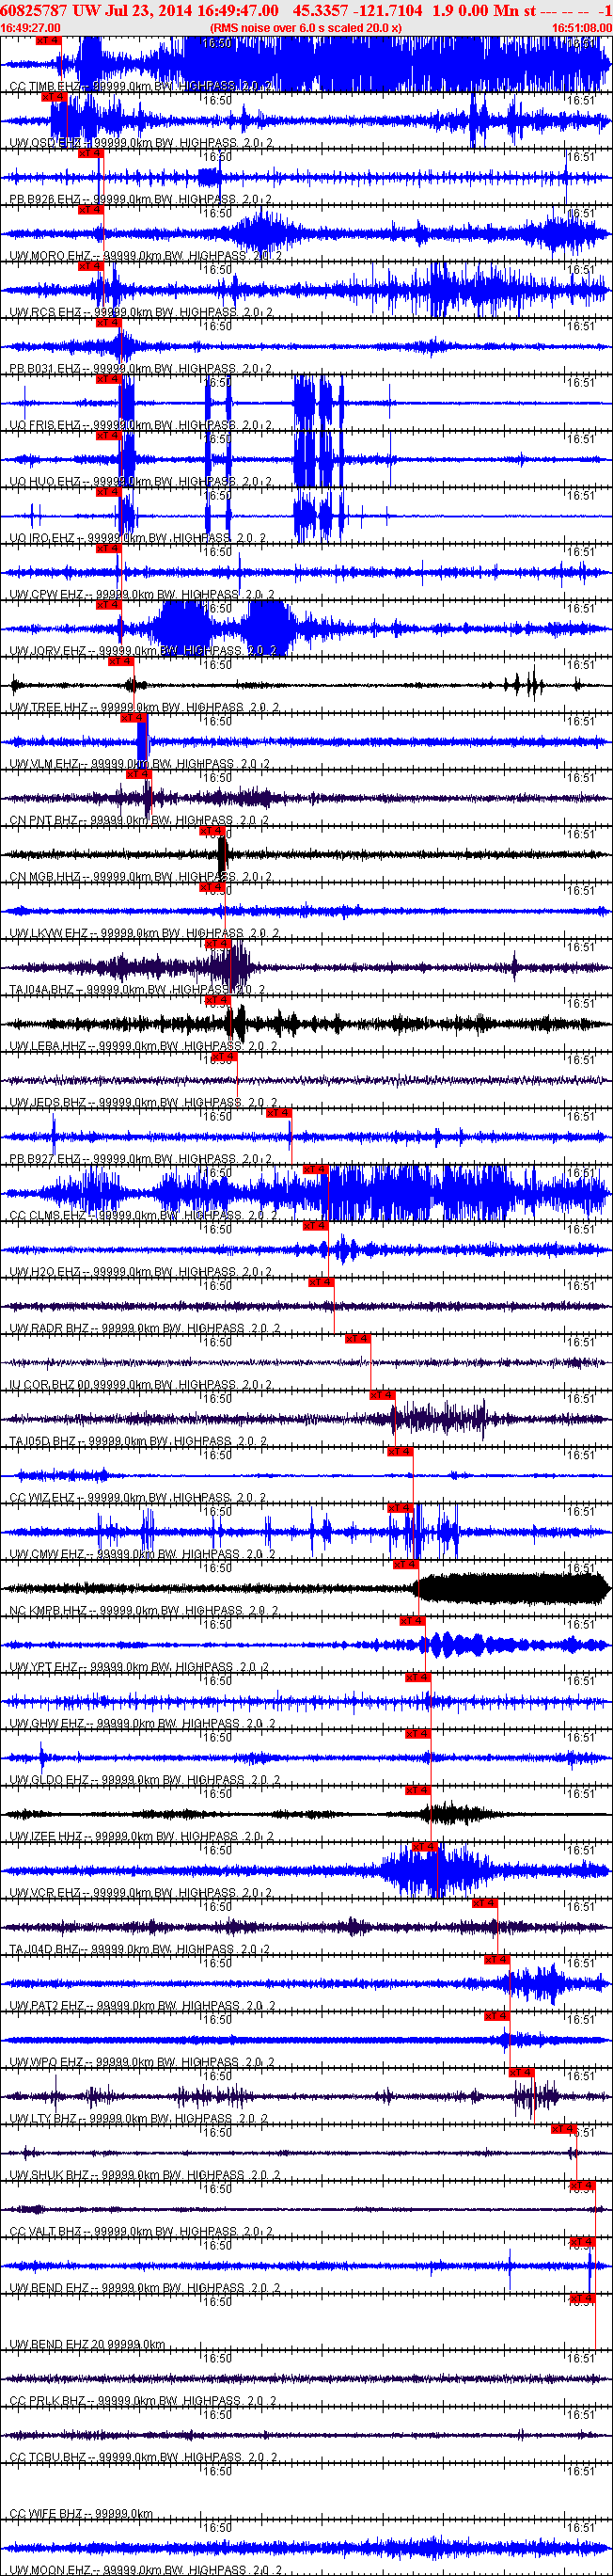Image resolution: width=613 pixels, height=2576 pixels.
Task: Select the UW.SHUK.BHZ station label
Action: 143,2175
